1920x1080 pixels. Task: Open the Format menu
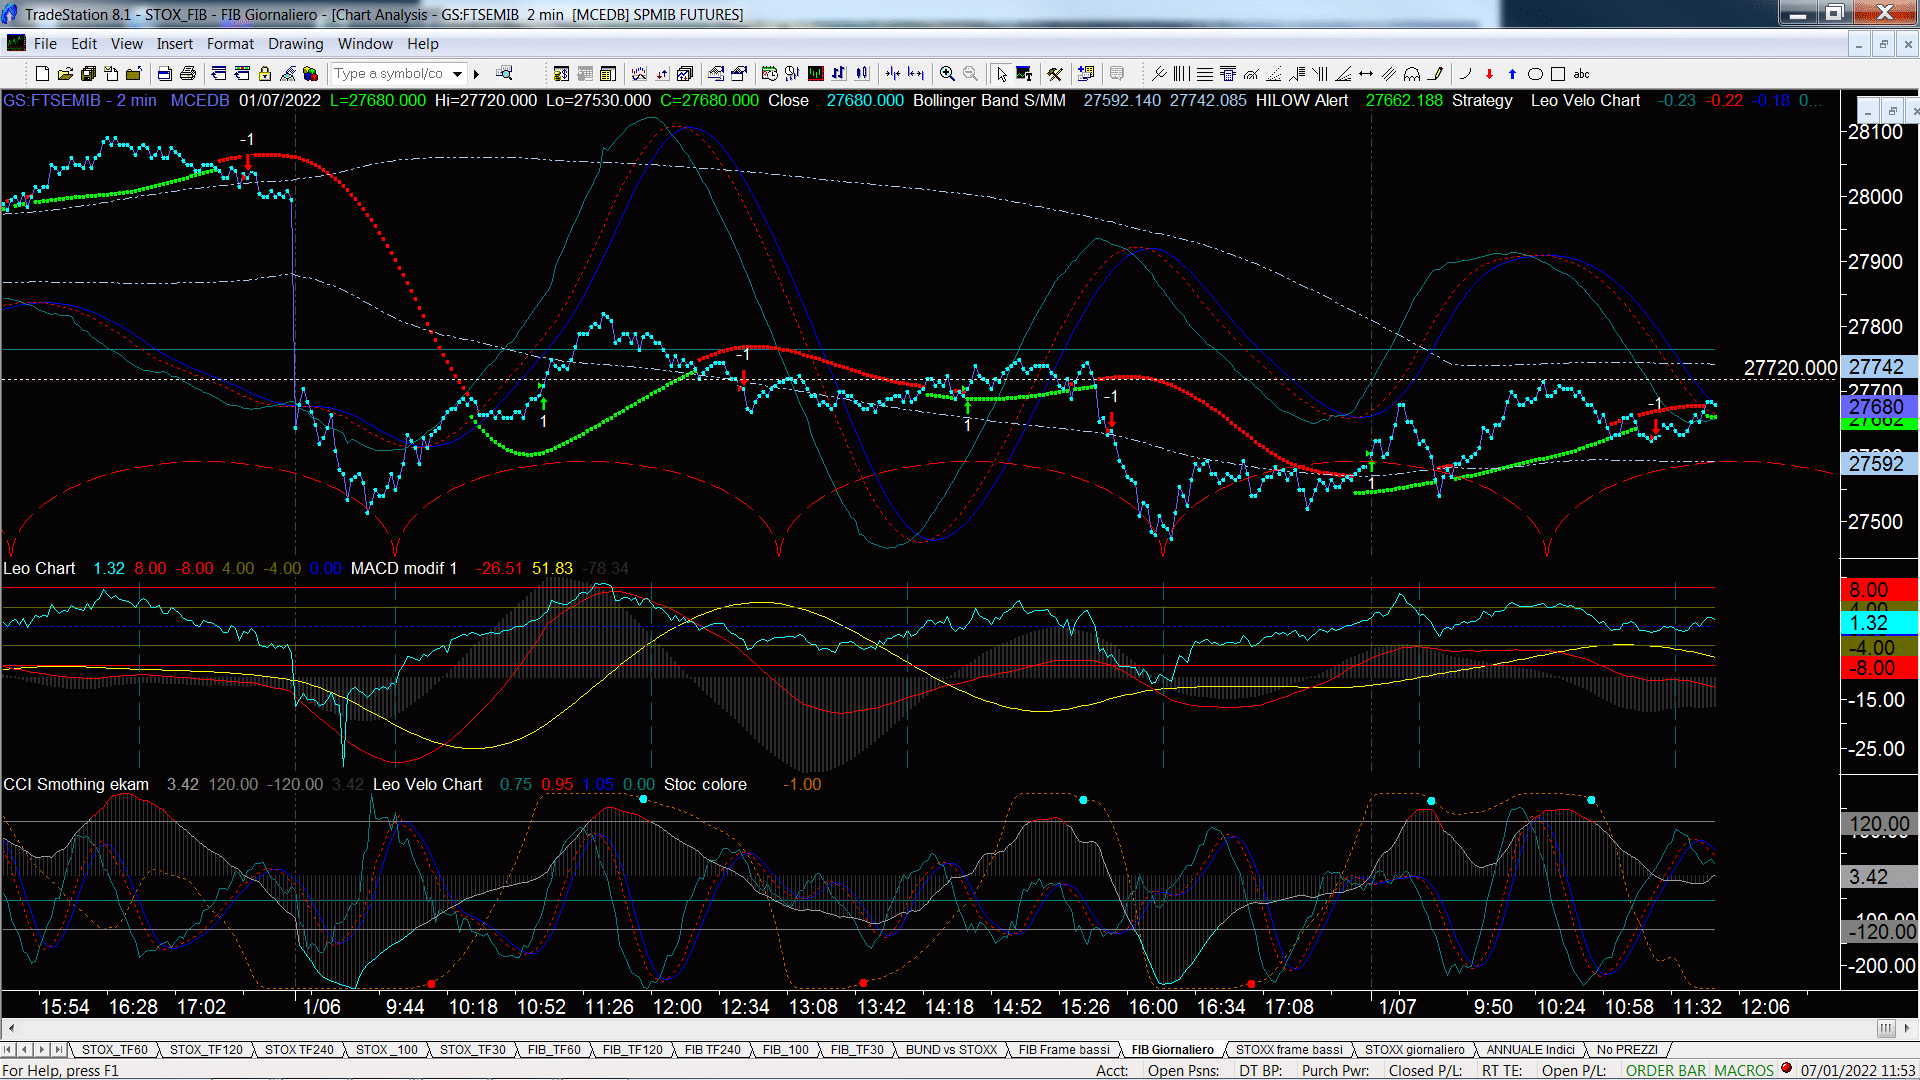pos(230,44)
